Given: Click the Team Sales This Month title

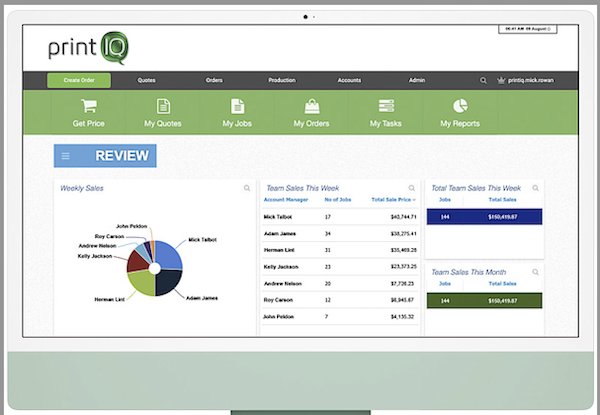Looking at the screenshot, I should (469, 272).
